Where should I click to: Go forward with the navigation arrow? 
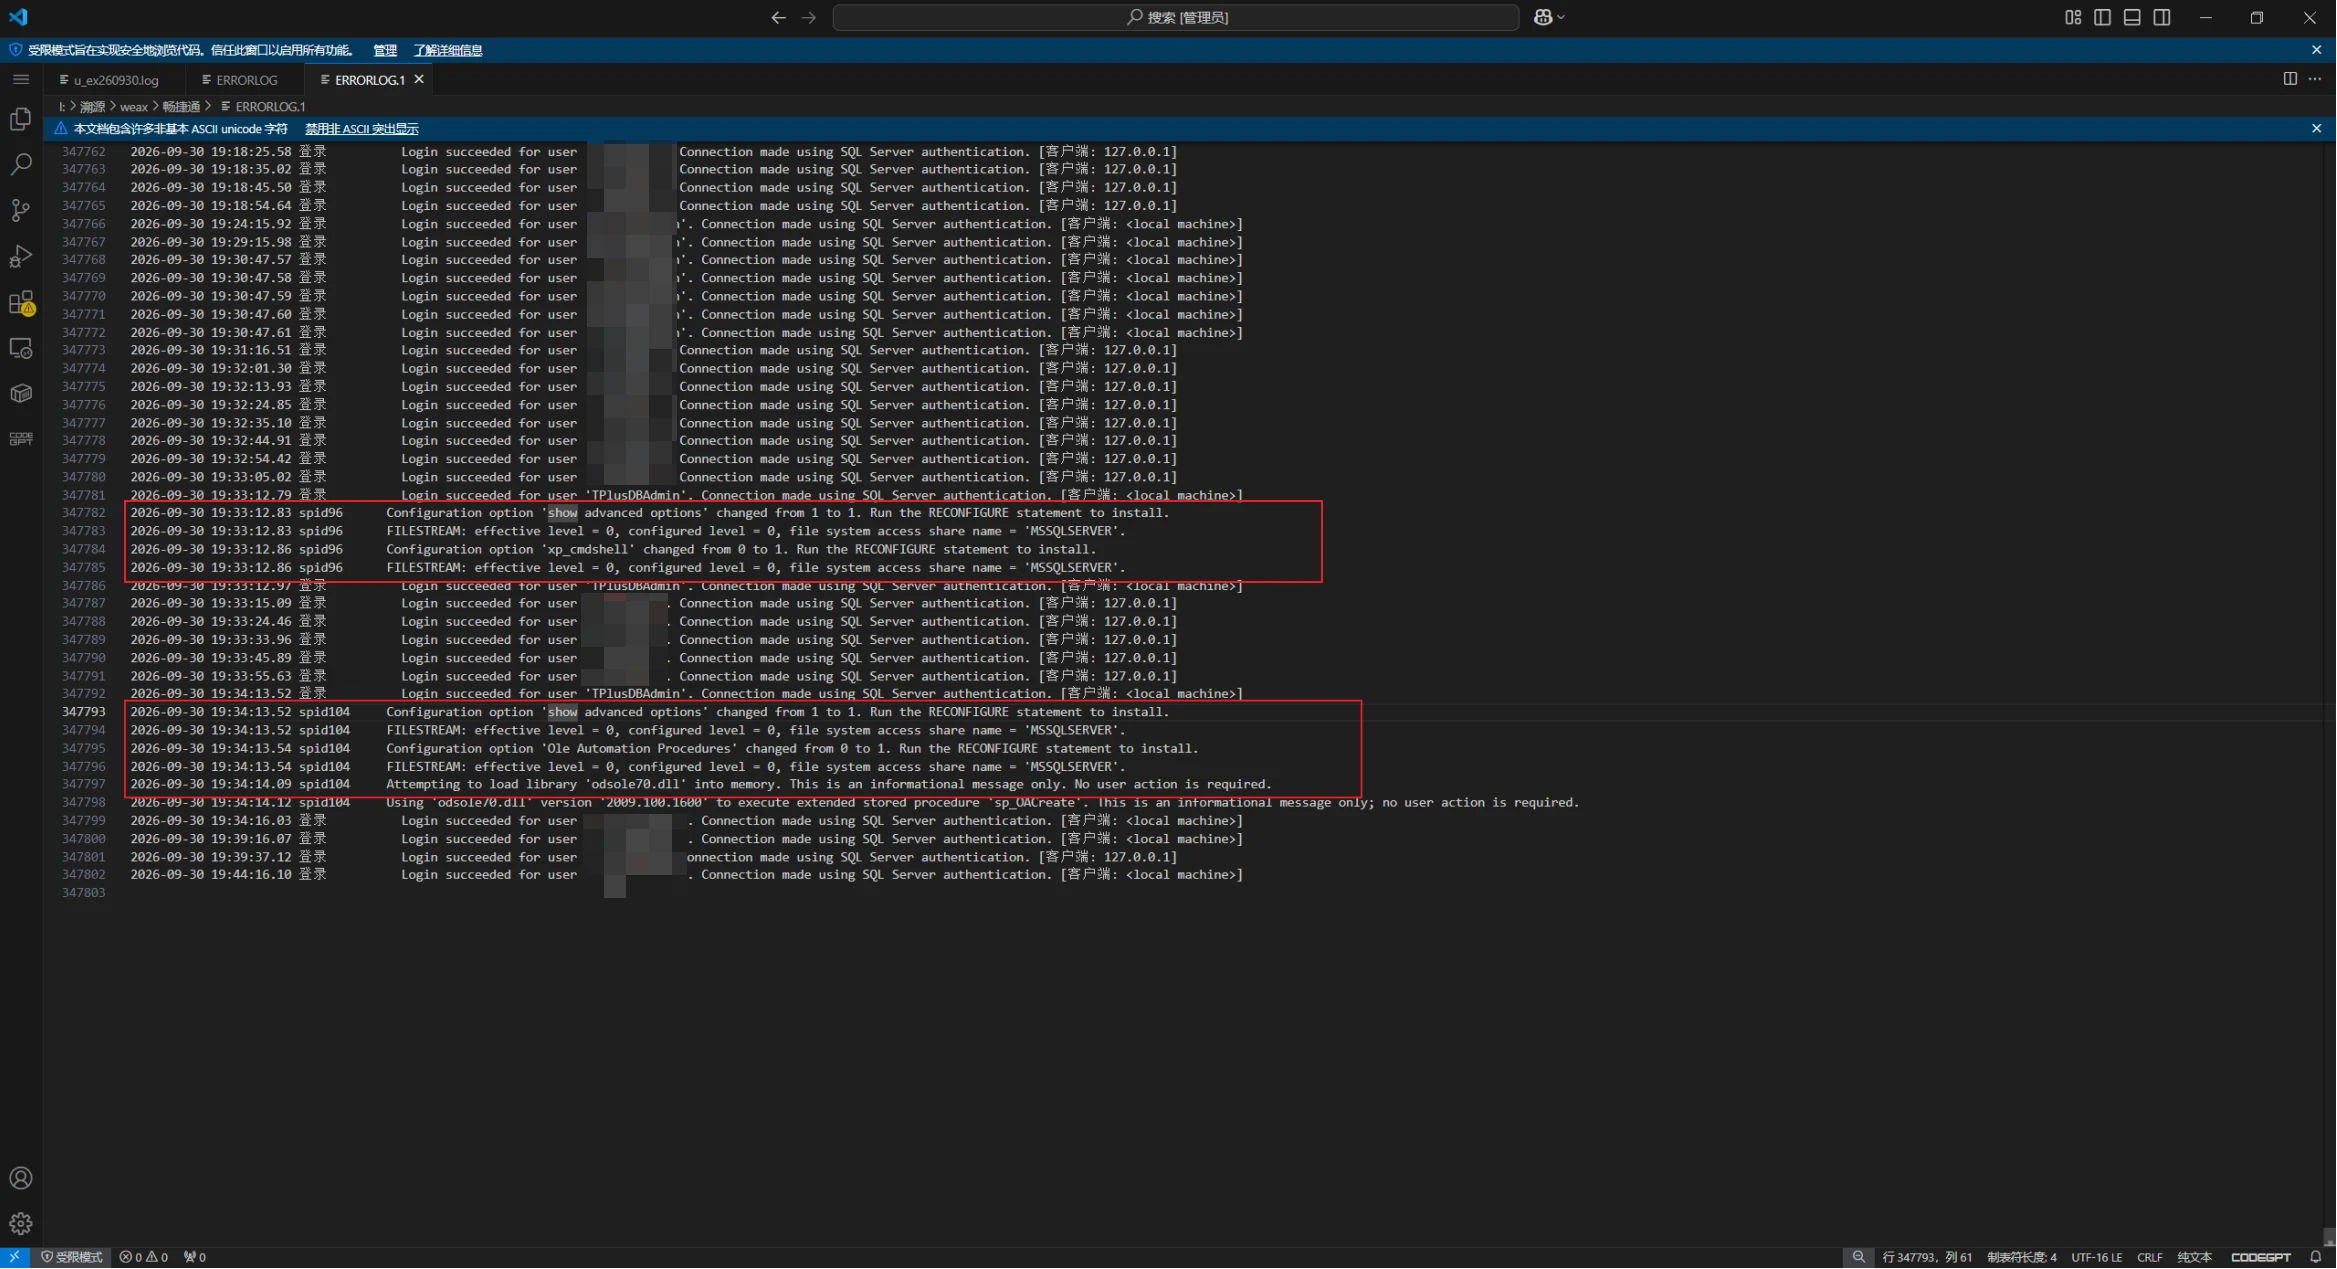(808, 17)
